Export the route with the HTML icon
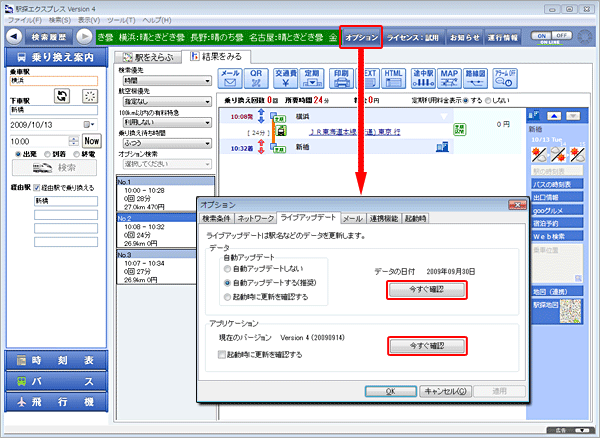 coord(393,78)
